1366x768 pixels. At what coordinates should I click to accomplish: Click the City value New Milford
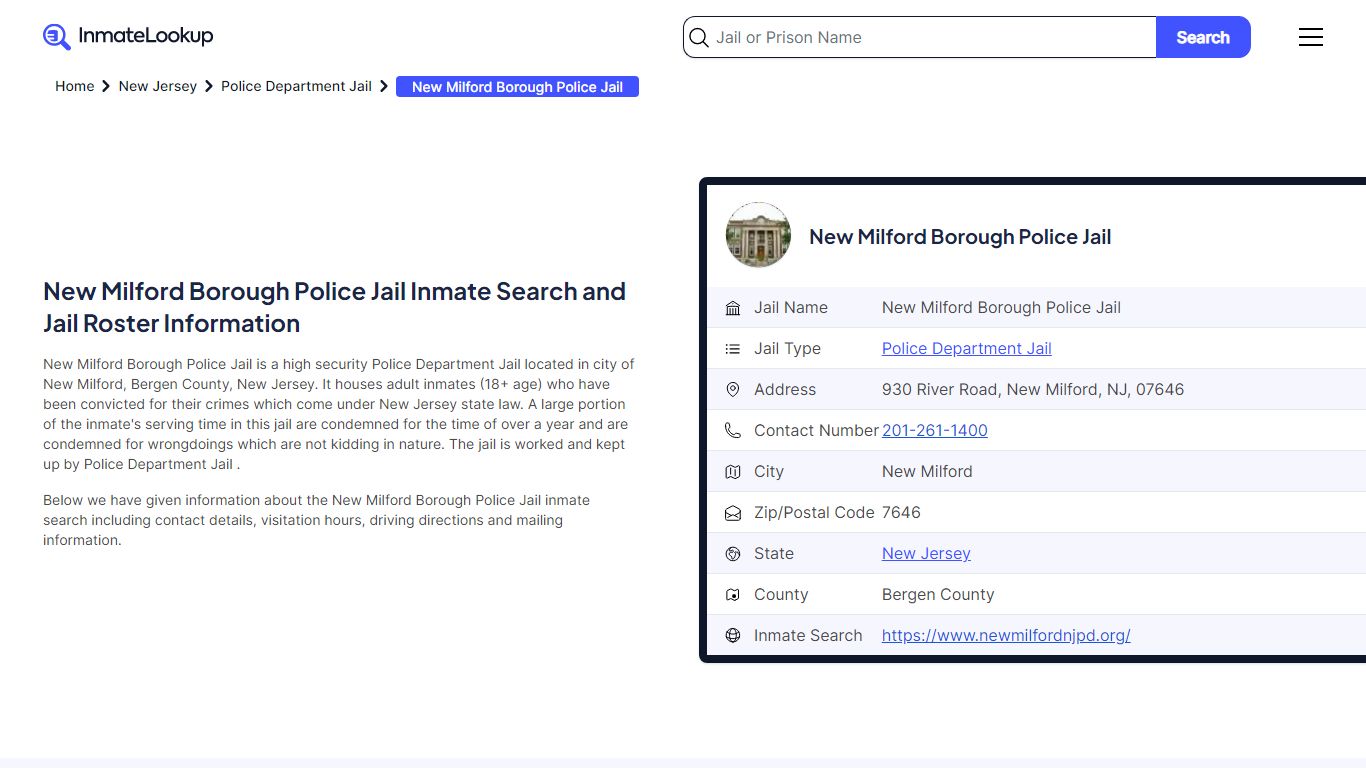click(x=927, y=472)
